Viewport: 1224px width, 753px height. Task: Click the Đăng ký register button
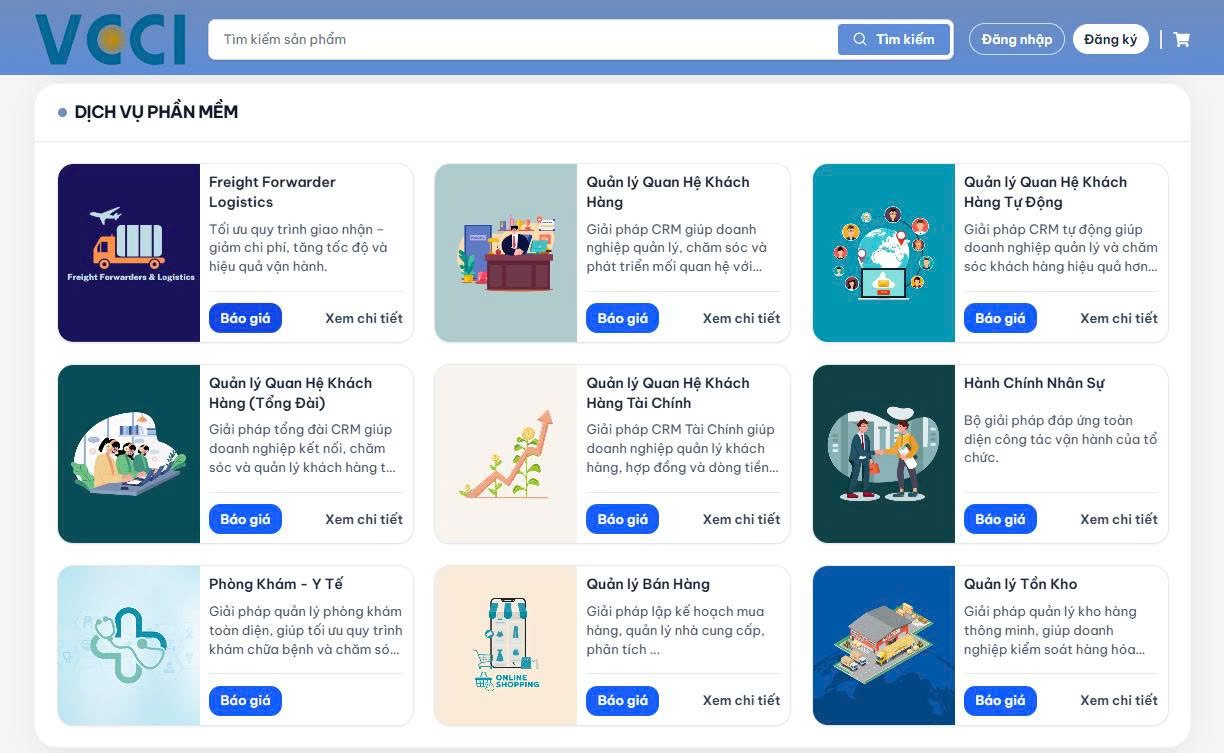click(x=1110, y=40)
